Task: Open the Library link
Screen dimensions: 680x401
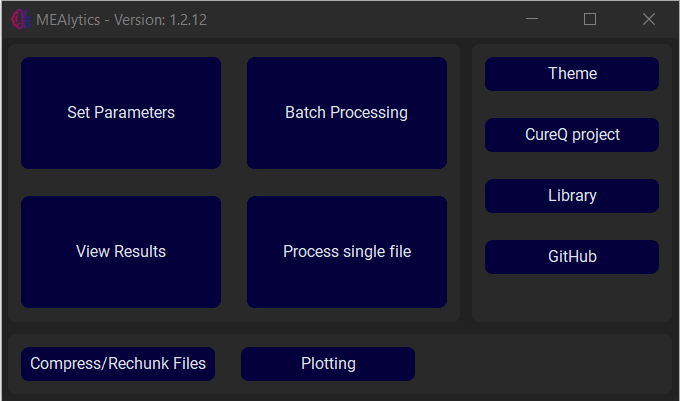Action: [x=572, y=196]
